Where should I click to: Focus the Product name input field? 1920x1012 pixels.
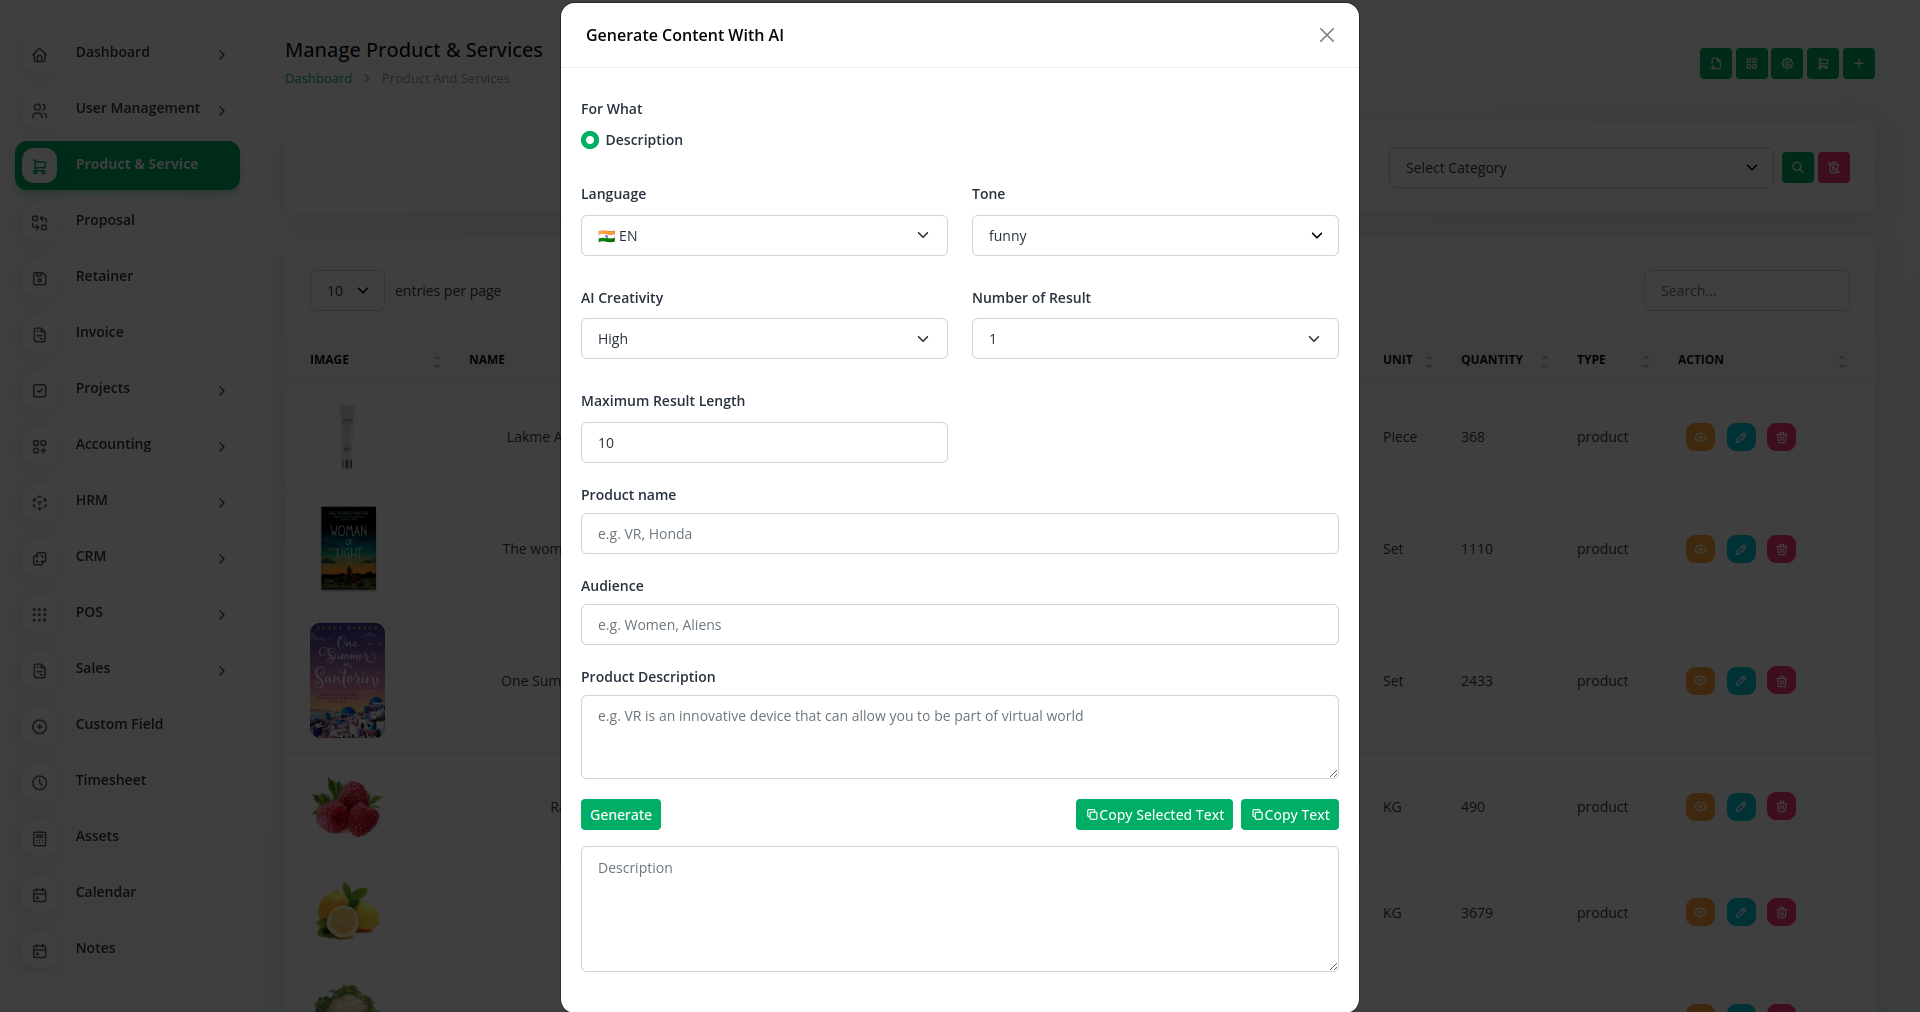click(959, 534)
